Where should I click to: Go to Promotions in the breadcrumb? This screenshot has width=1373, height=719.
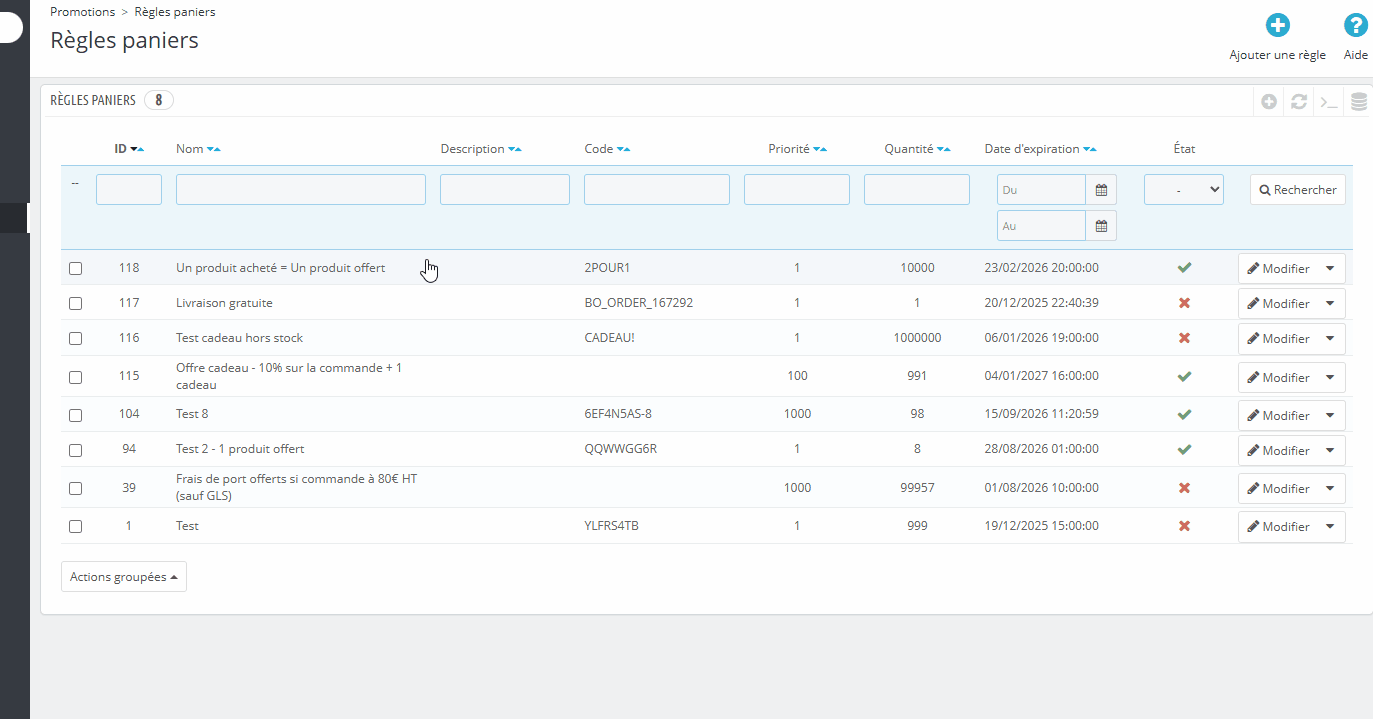(x=83, y=12)
